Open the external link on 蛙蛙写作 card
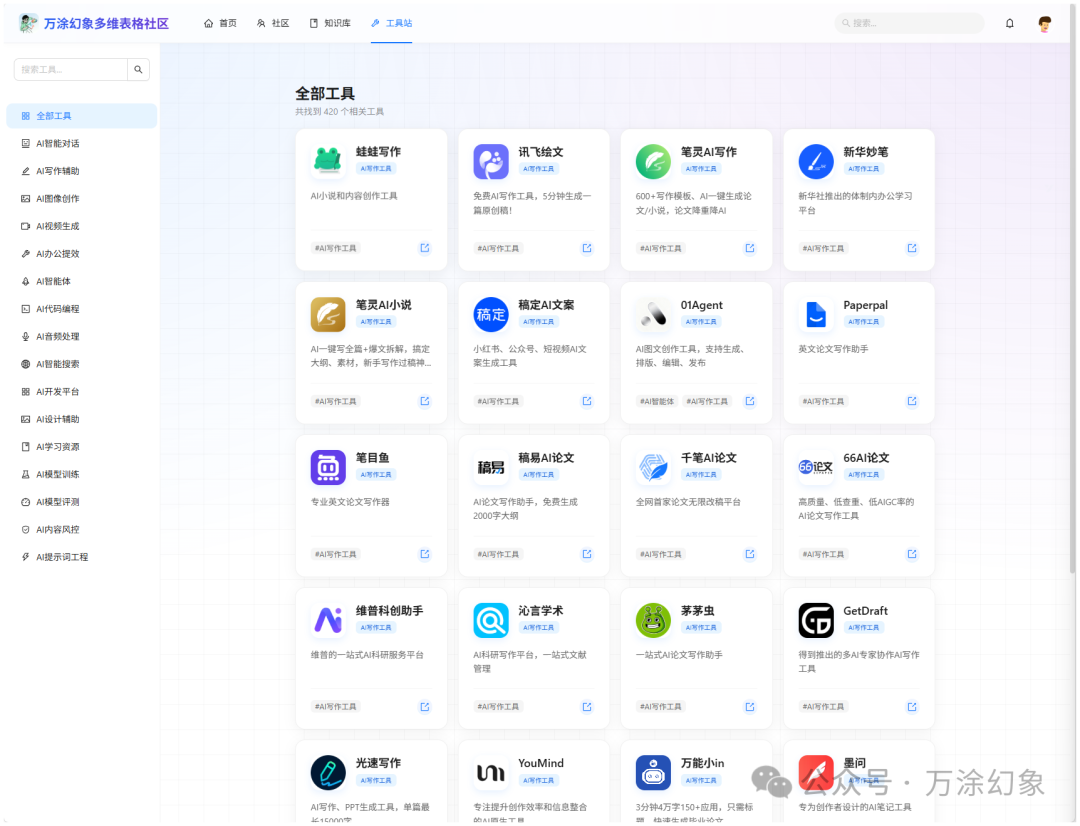1080x826 pixels. click(424, 247)
